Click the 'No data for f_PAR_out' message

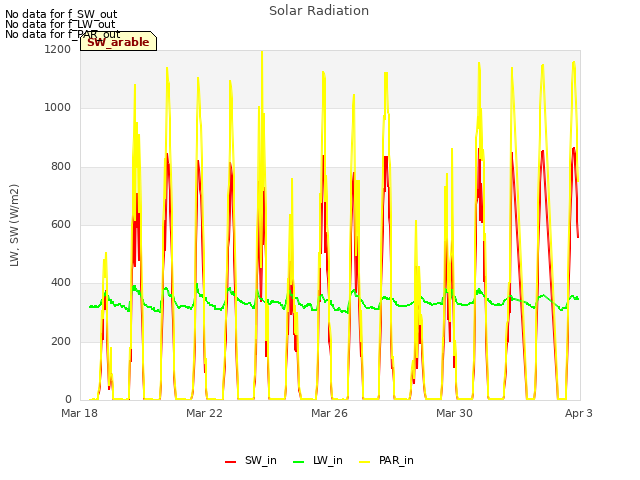pyautogui.click(x=62, y=34)
